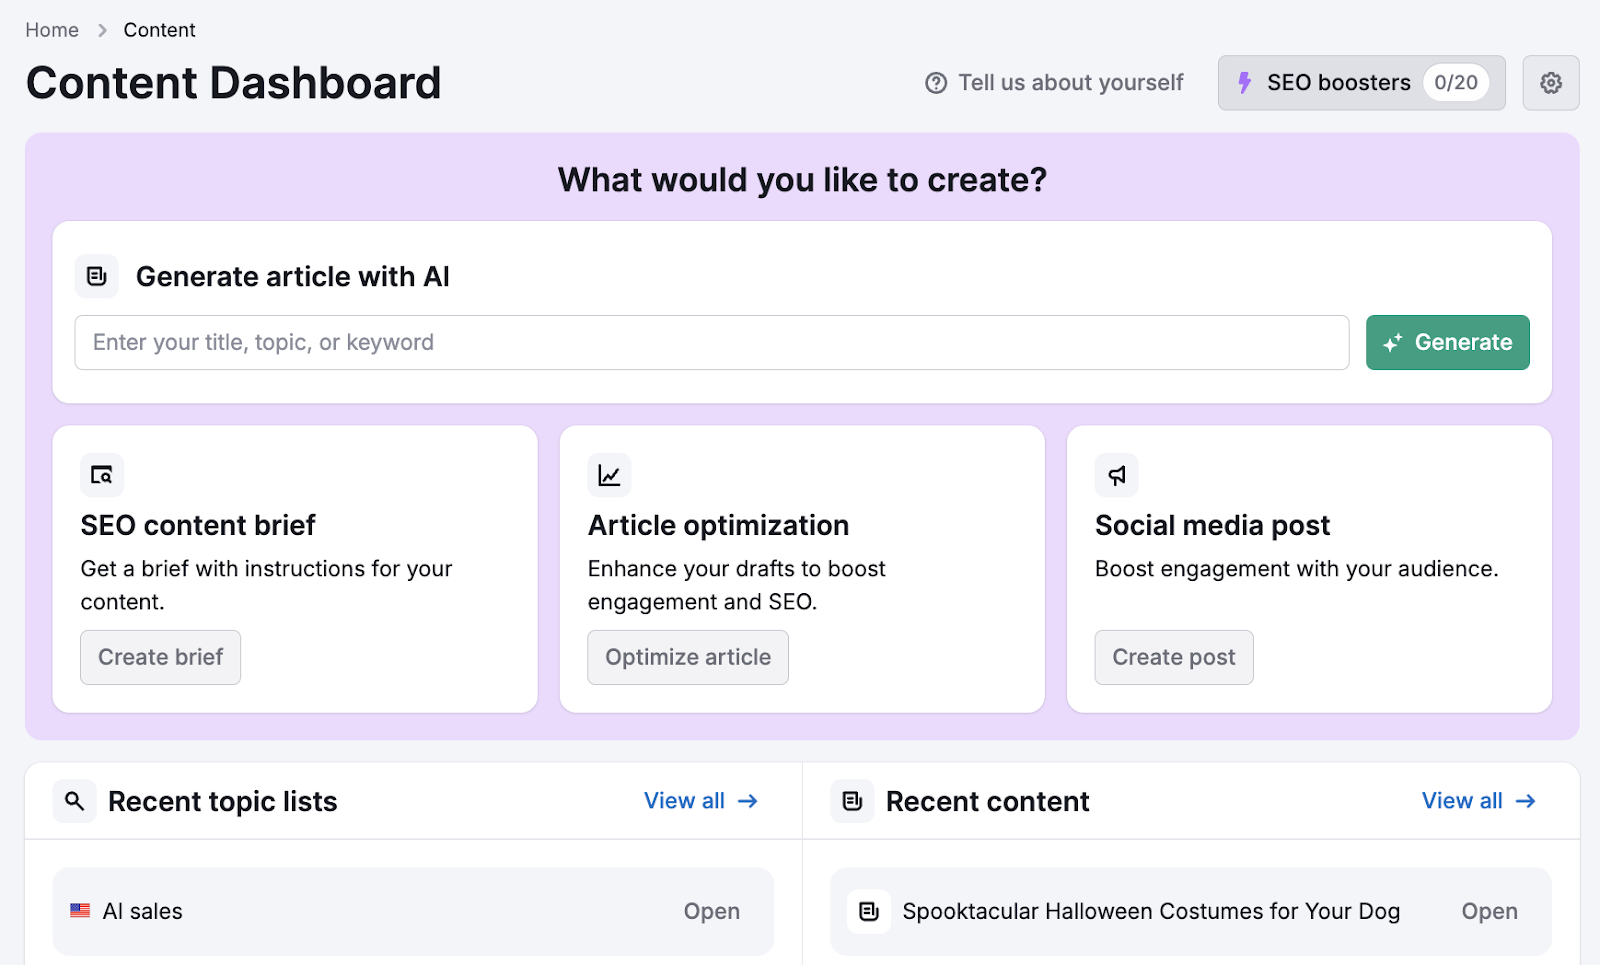Image resolution: width=1600 pixels, height=965 pixels.
Task: Open the settings gear icon
Action: click(1551, 83)
